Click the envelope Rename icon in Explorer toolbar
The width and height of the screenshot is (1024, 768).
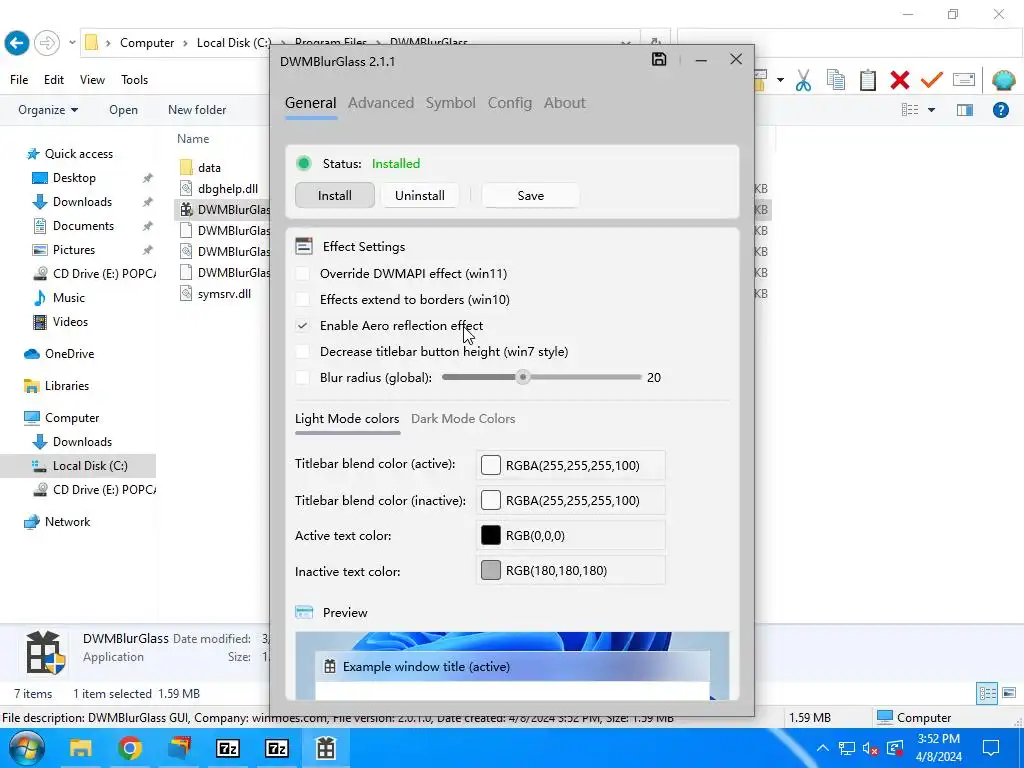pos(964,80)
